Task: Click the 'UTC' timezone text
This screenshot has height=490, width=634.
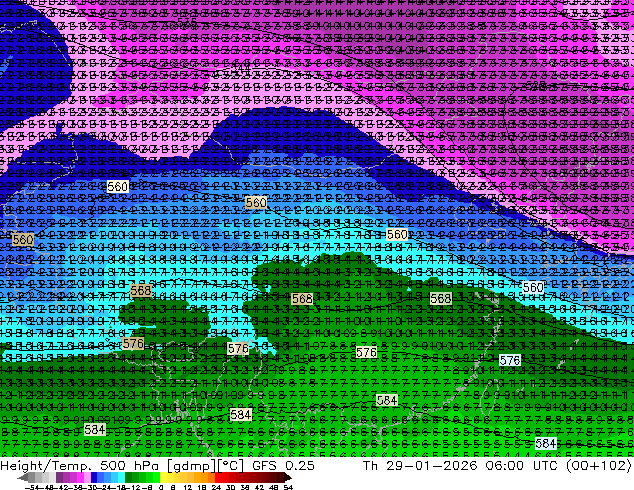Action: click(x=546, y=465)
